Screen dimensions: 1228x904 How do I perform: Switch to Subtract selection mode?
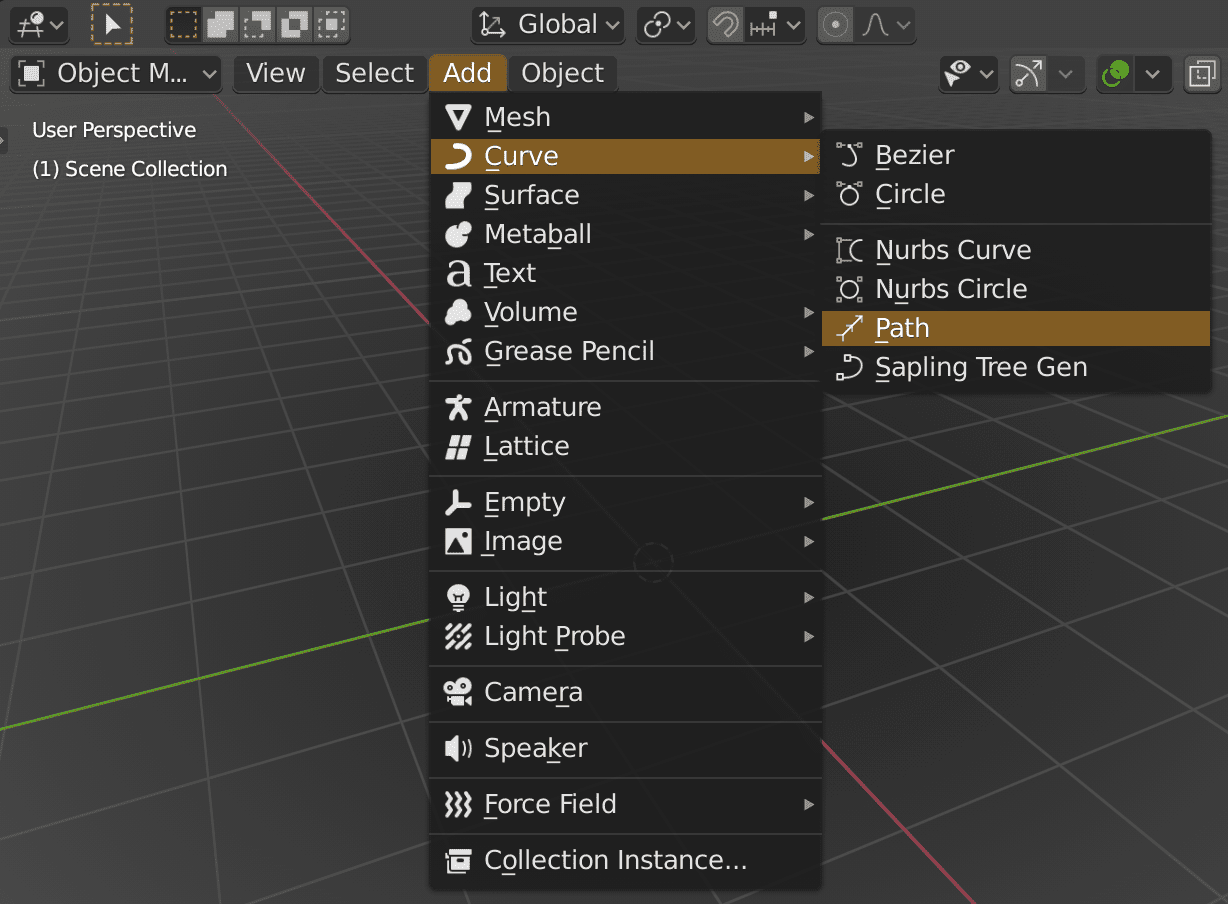click(x=257, y=25)
